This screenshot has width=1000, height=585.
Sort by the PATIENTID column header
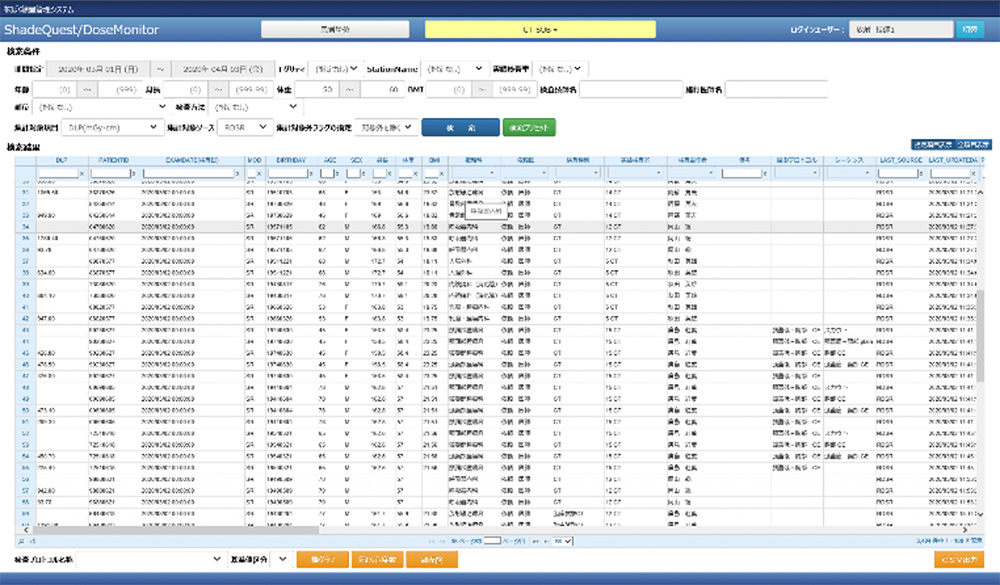coord(114,160)
